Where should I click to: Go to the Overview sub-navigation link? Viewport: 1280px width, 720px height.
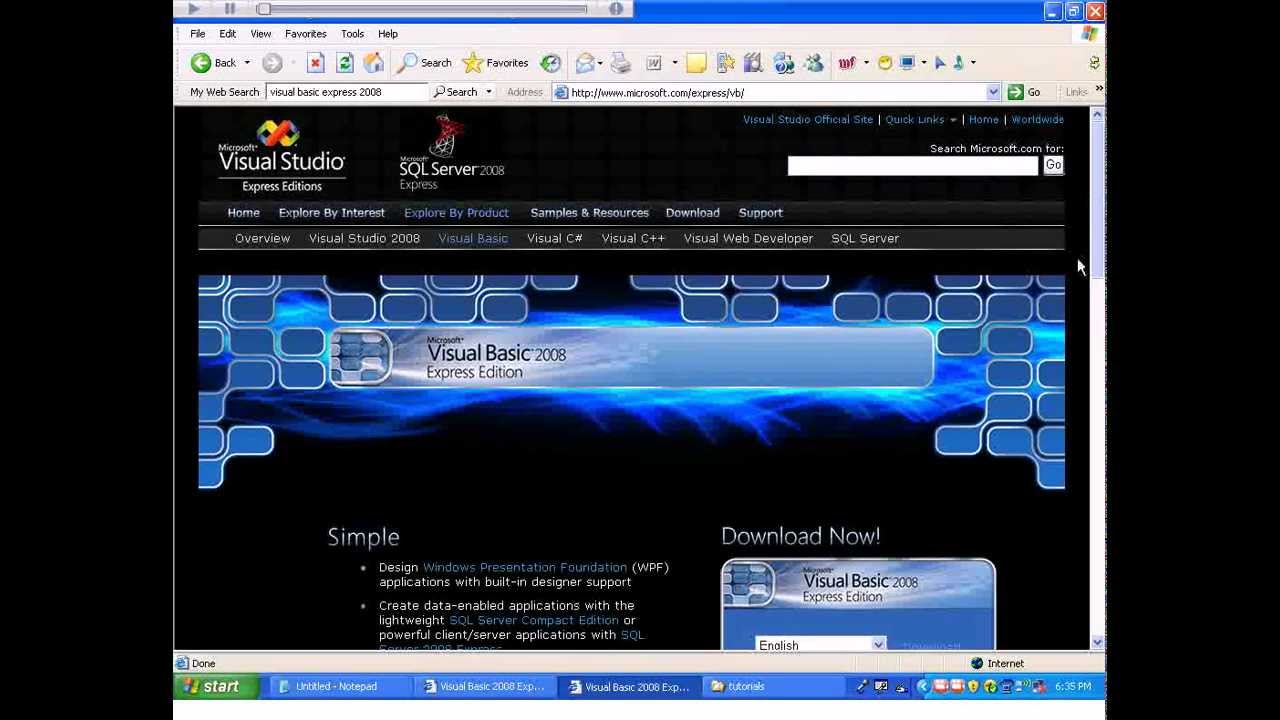(x=263, y=239)
